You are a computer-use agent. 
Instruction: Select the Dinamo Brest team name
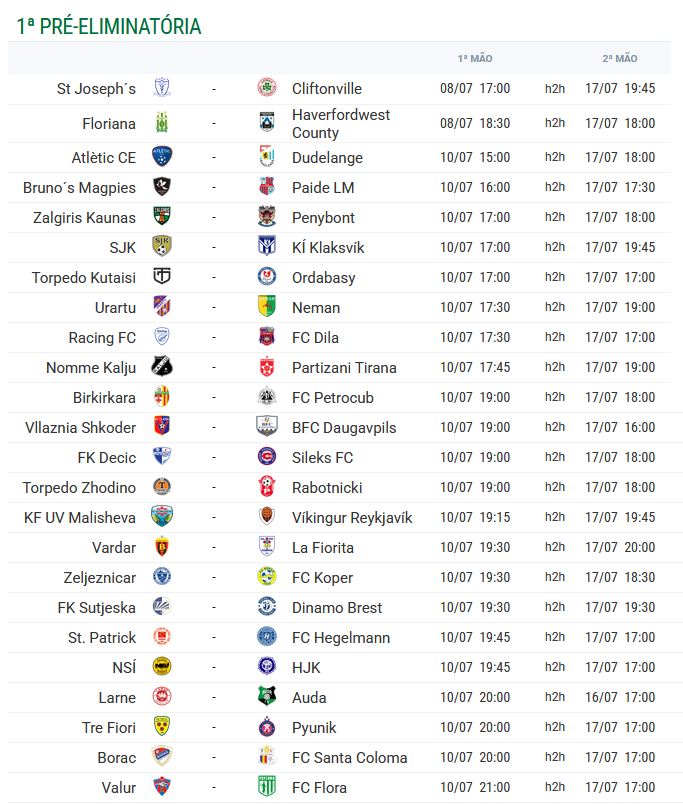(337, 608)
